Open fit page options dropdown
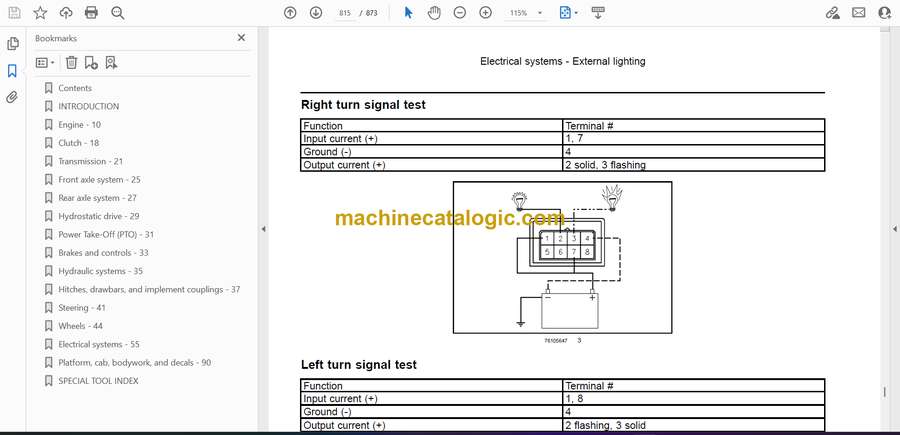The height and width of the screenshot is (435, 900). coord(569,13)
